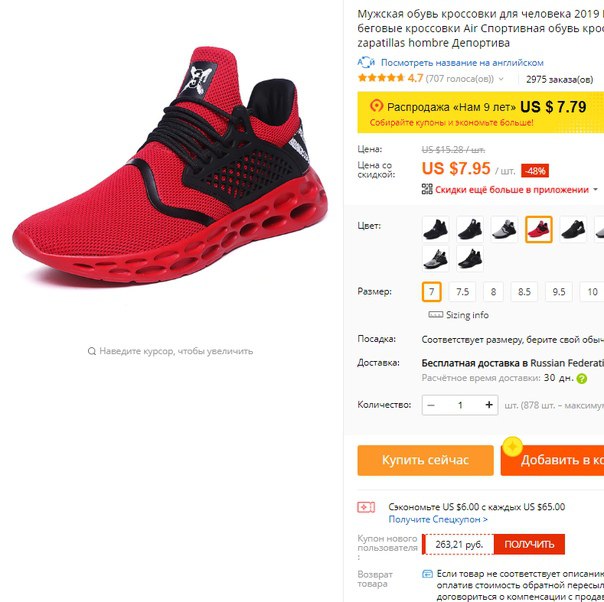Viewport: 604px width, 602px height.
Task: Click the coupon icon beside the US $6.00 savings offer
Action: click(x=366, y=507)
